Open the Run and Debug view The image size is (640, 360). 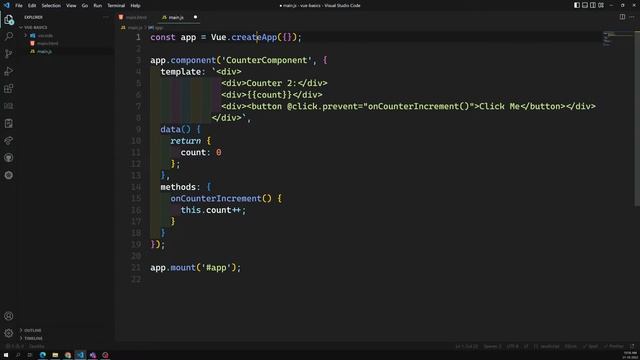pos(9,71)
